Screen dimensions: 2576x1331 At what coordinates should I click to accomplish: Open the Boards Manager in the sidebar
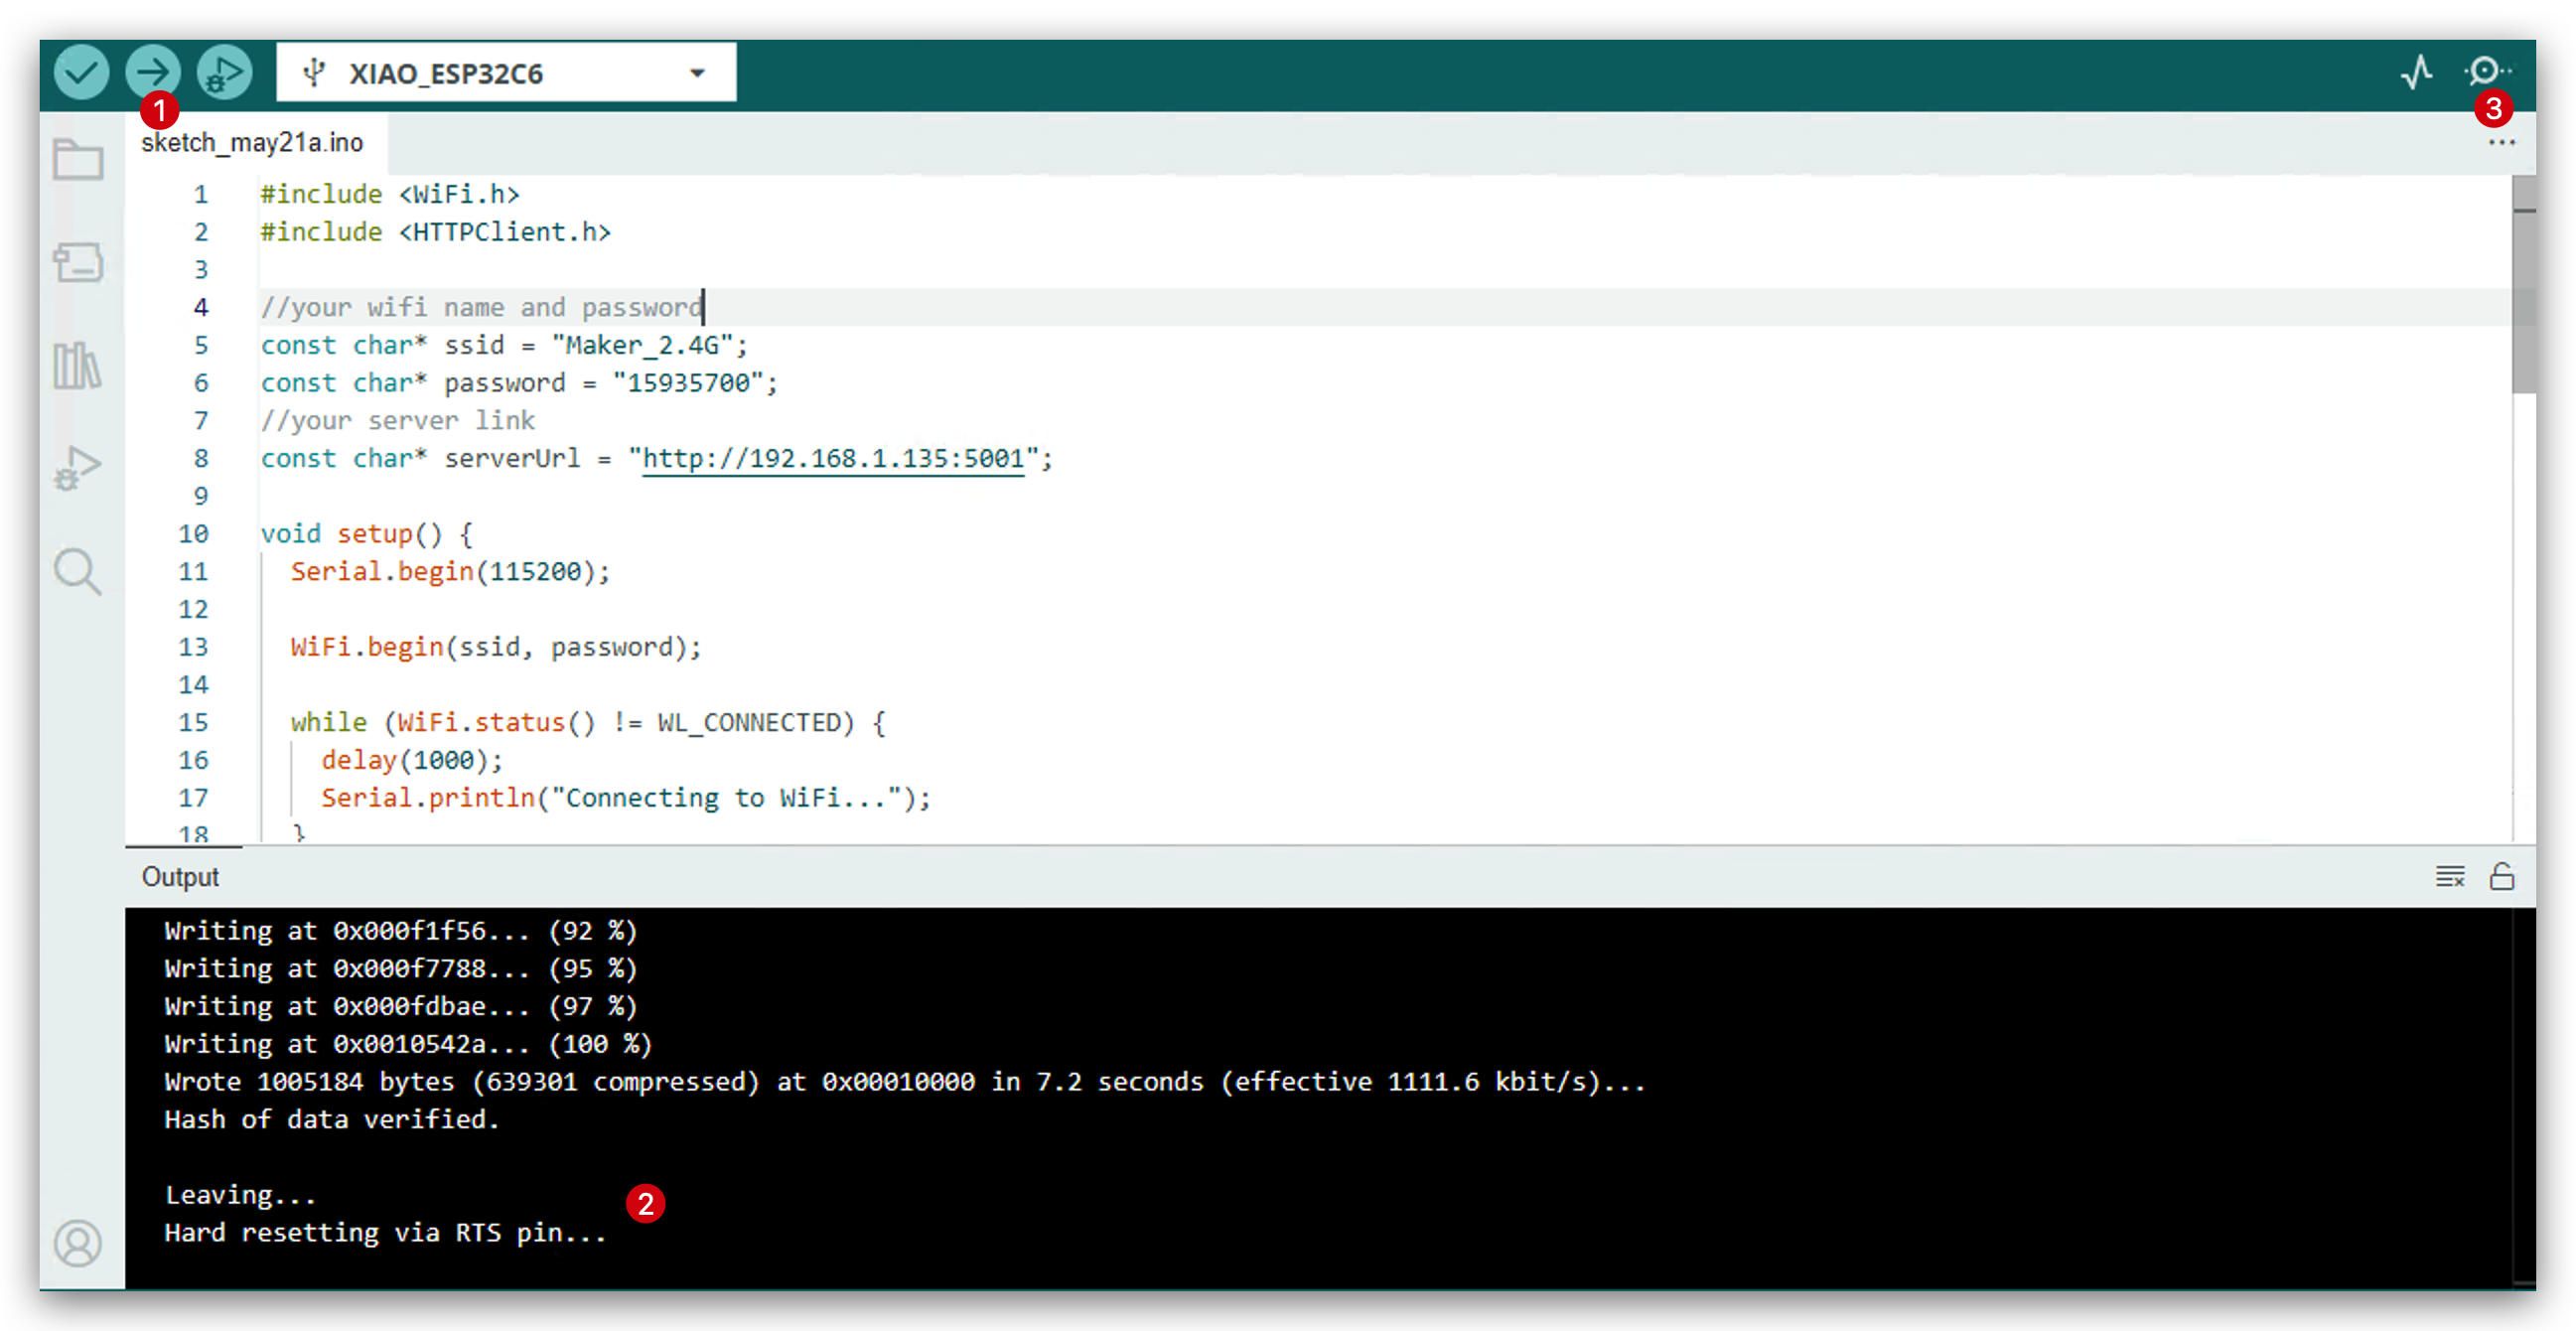(78, 263)
